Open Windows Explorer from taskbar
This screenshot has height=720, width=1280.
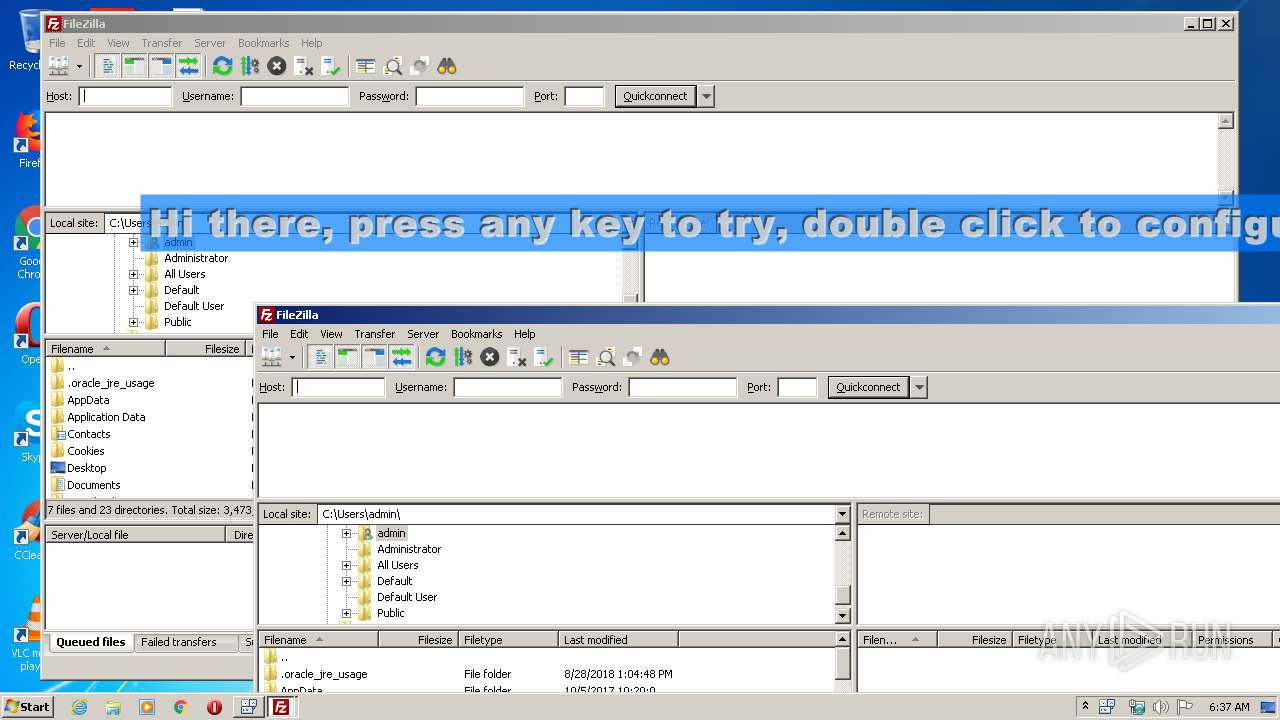pos(113,707)
